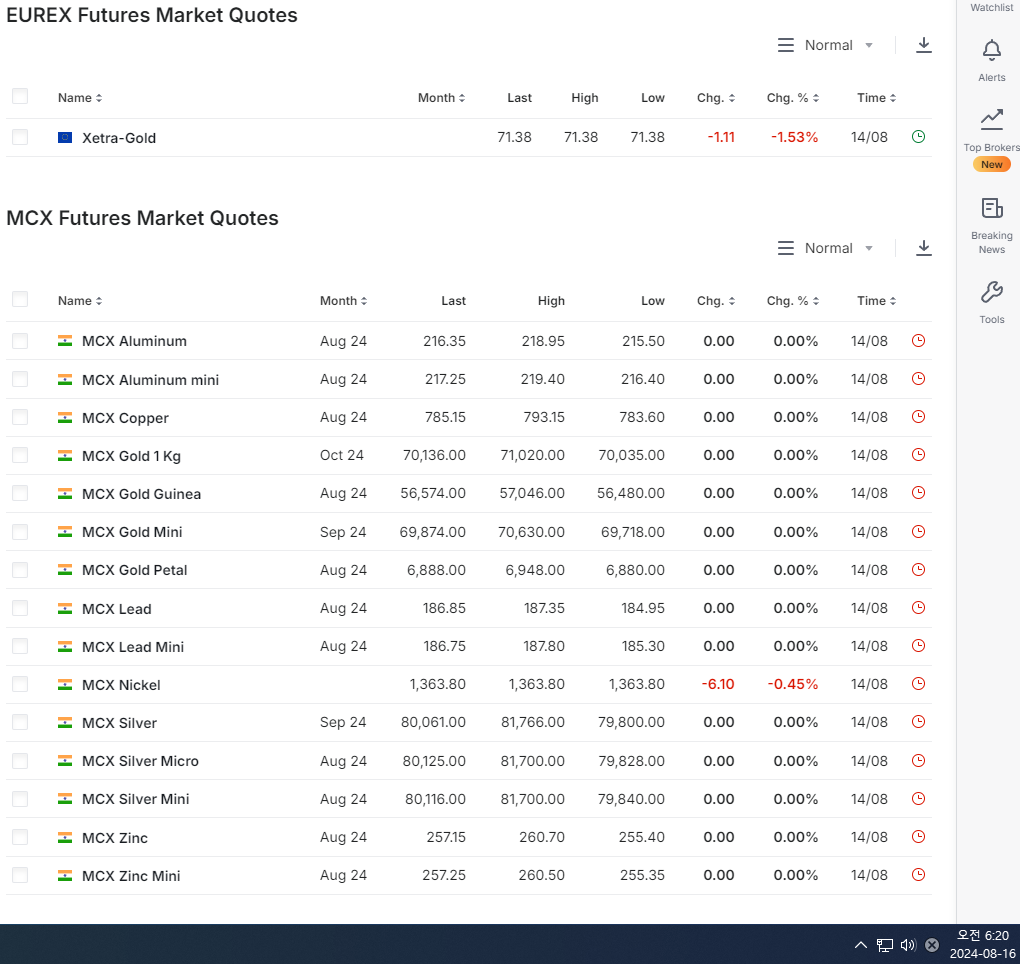The image size is (1020, 964).
Task: Check the MCX Gold Mini row checkbox
Action: (x=20, y=531)
